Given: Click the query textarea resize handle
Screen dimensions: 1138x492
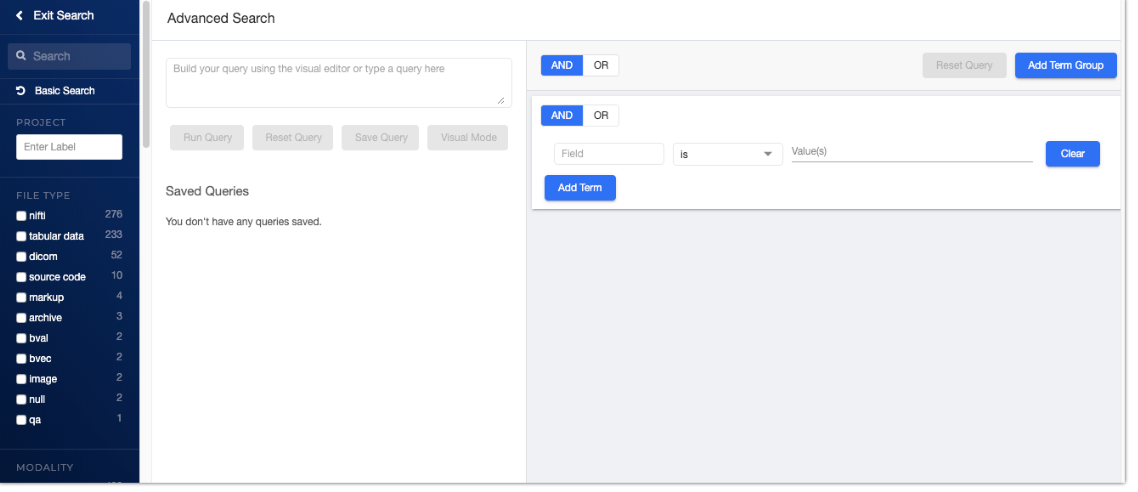Looking at the screenshot, I should (x=502, y=101).
